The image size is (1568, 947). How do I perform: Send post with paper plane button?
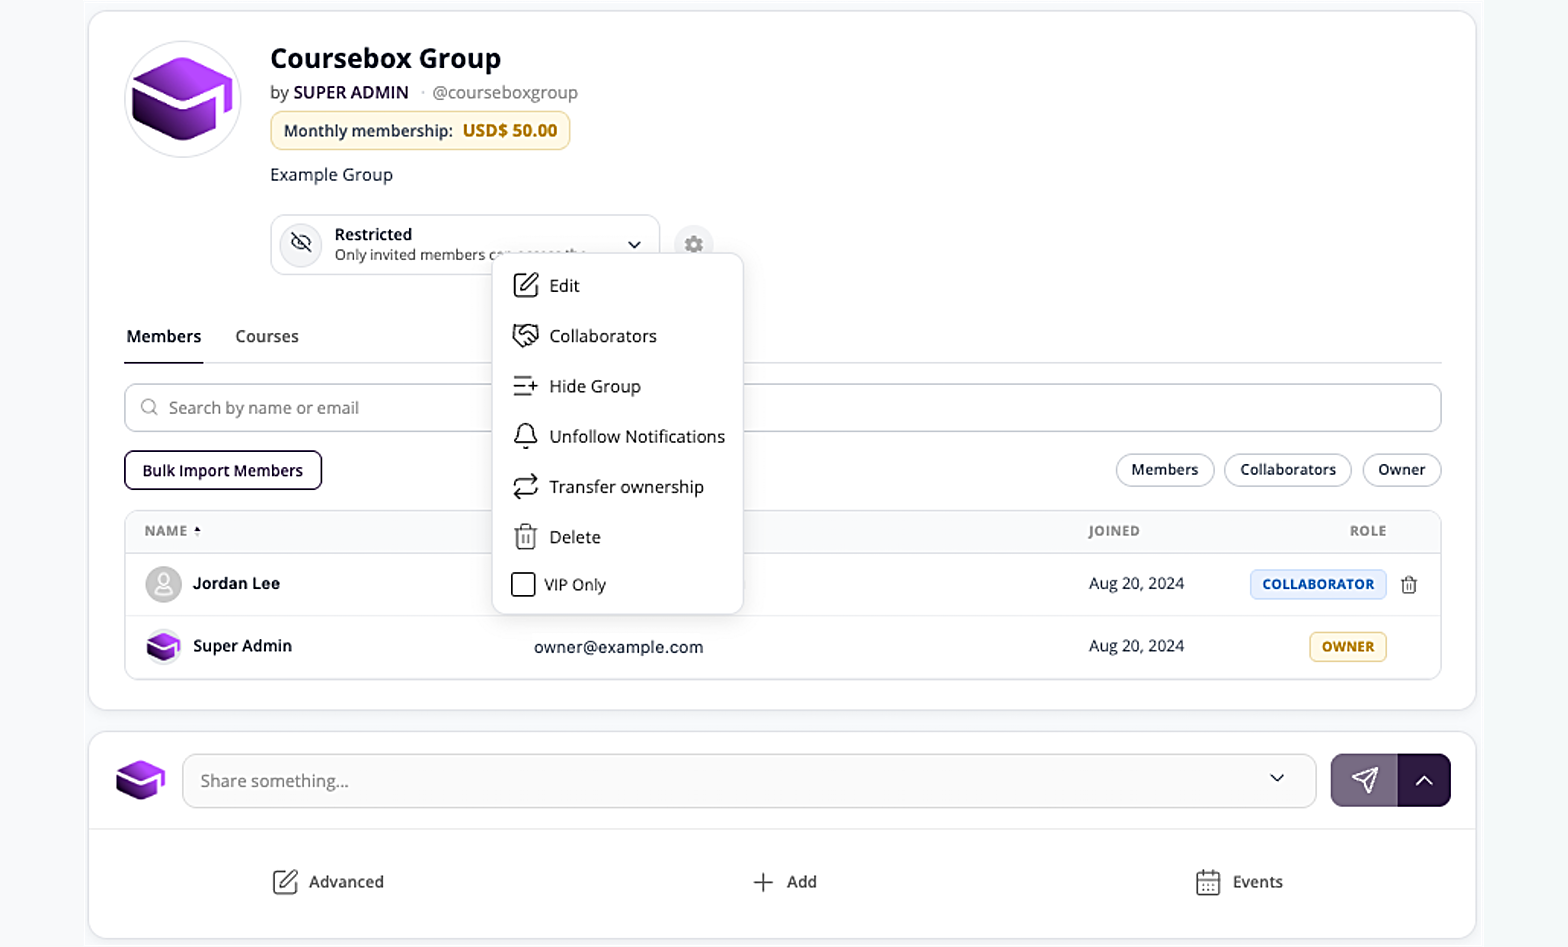click(x=1364, y=780)
